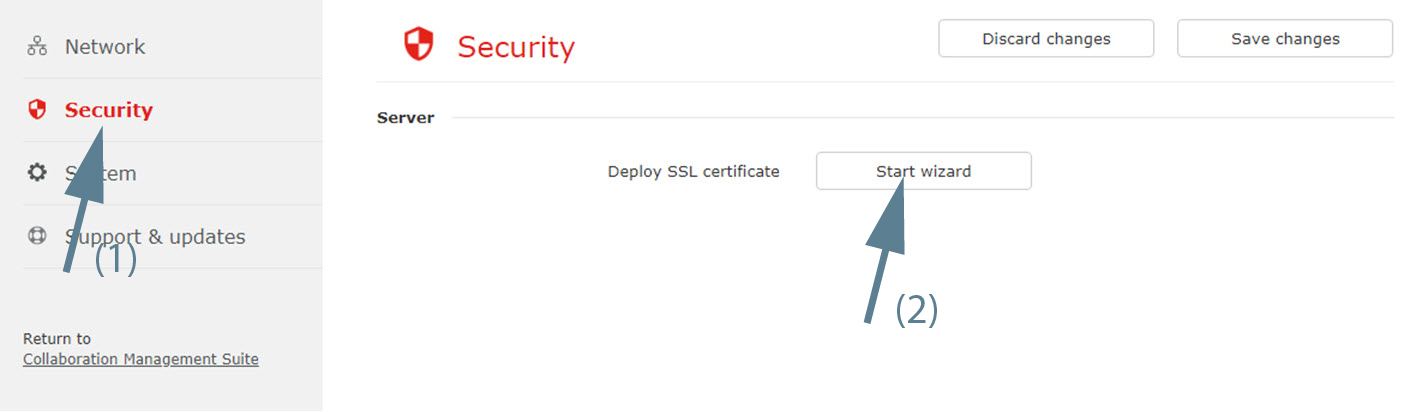Viewport: 1416px width, 412px height.
Task: Click the System gear icon
Action: pyautogui.click(x=37, y=173)
